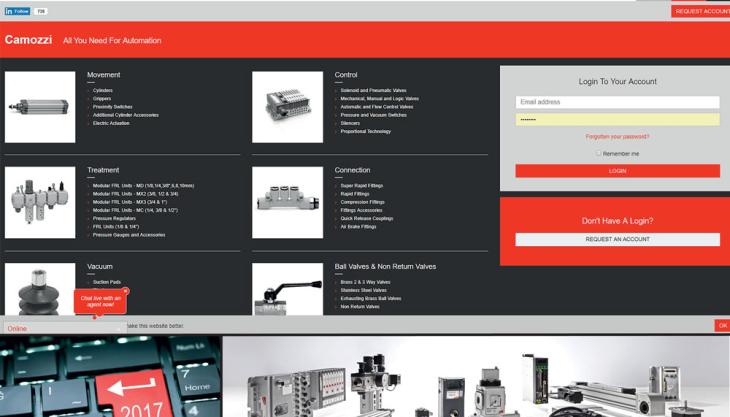
Task: Open the Treatment FRL units thumbnail
Action: [x=40, y=202]
